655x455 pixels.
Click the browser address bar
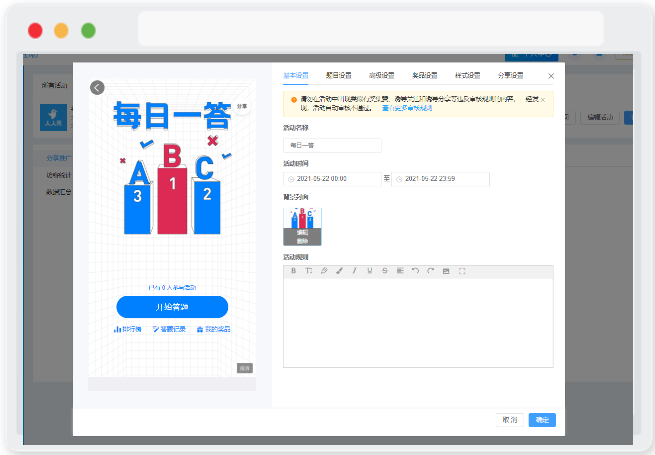371,28
